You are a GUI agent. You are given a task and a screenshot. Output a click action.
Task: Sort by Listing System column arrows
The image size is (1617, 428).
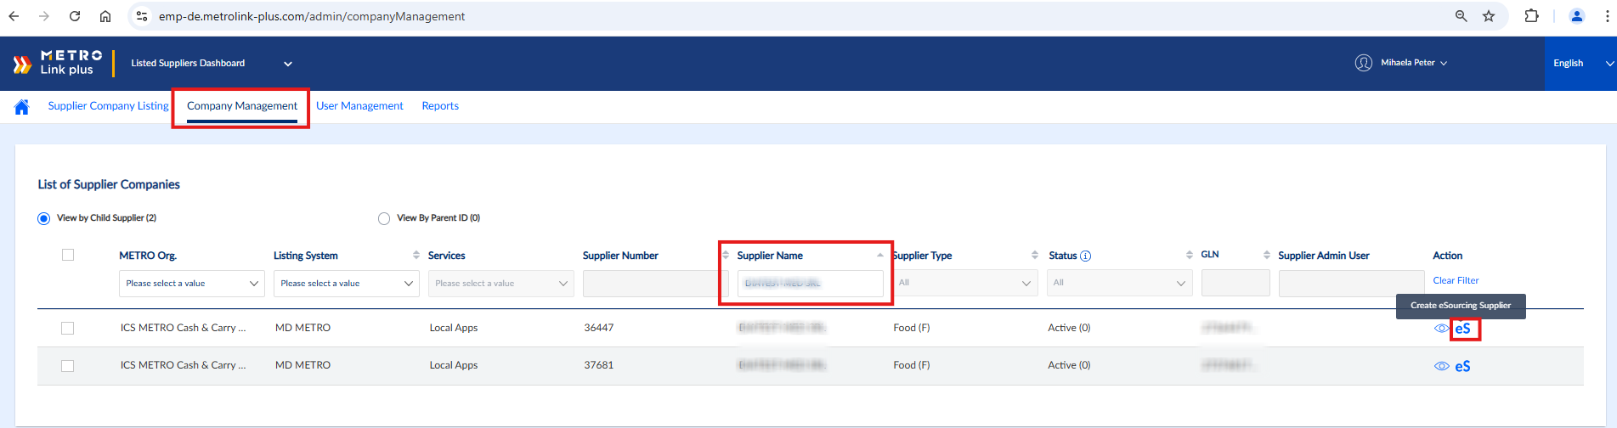click(x=416, y=255)
